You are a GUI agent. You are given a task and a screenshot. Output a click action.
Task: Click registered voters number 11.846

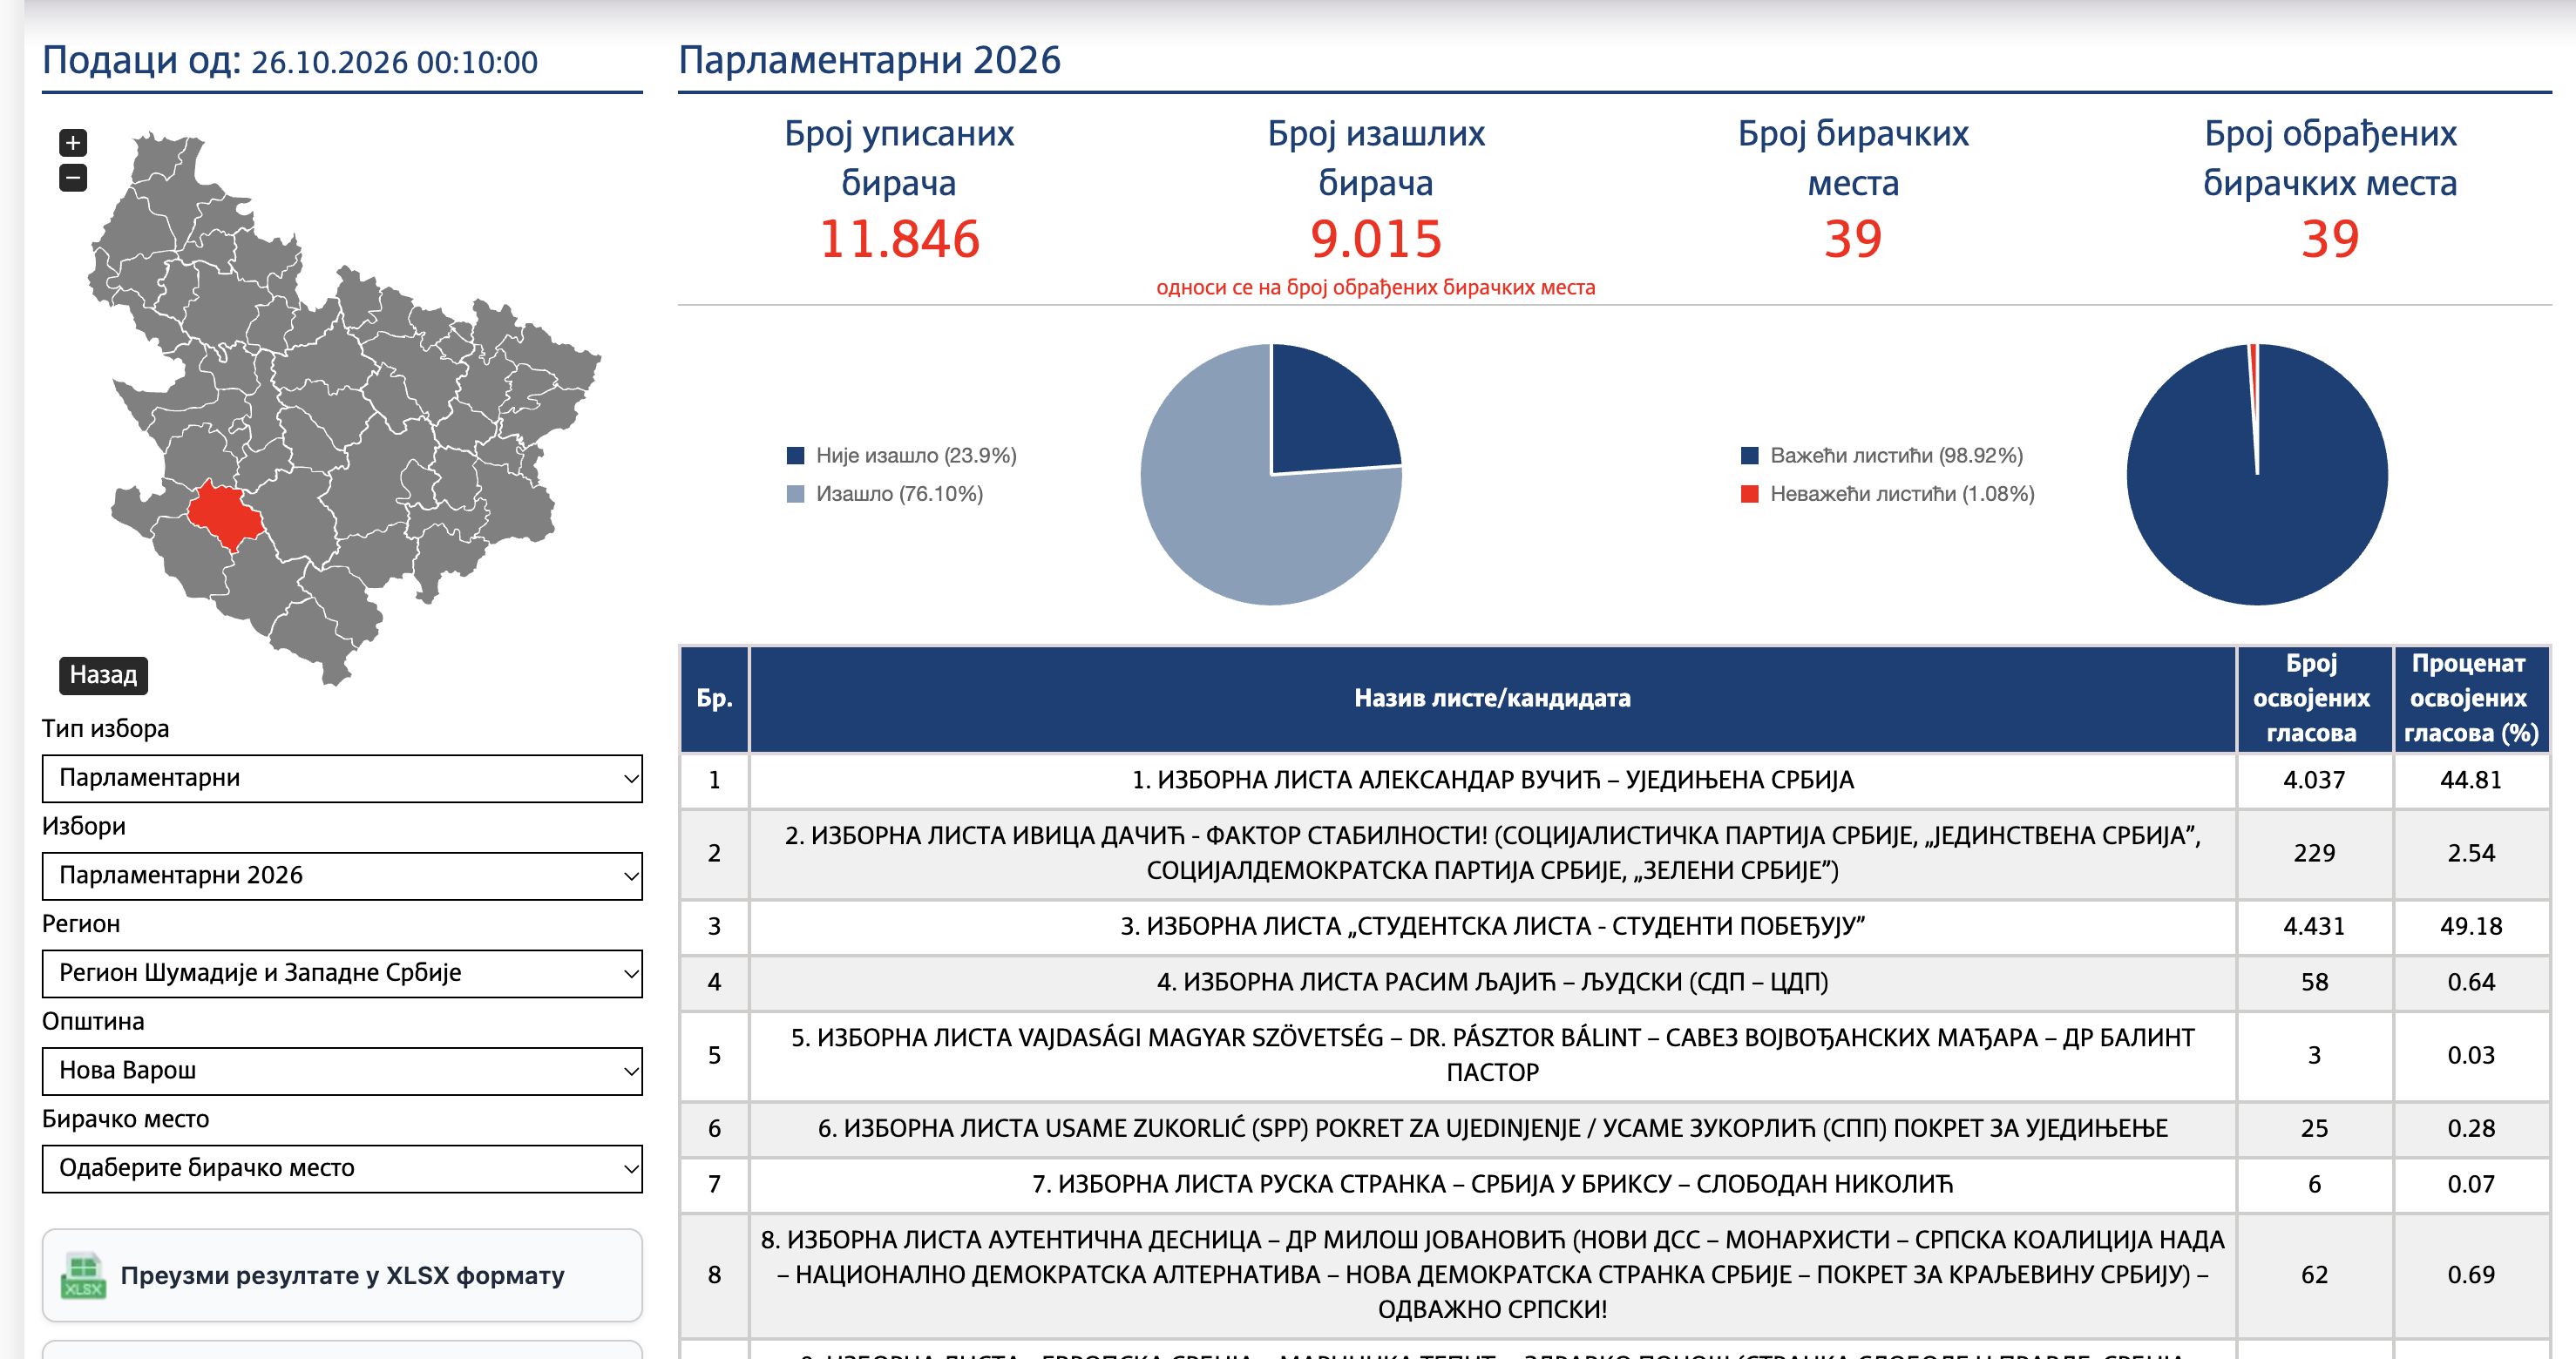pos(899,239)
